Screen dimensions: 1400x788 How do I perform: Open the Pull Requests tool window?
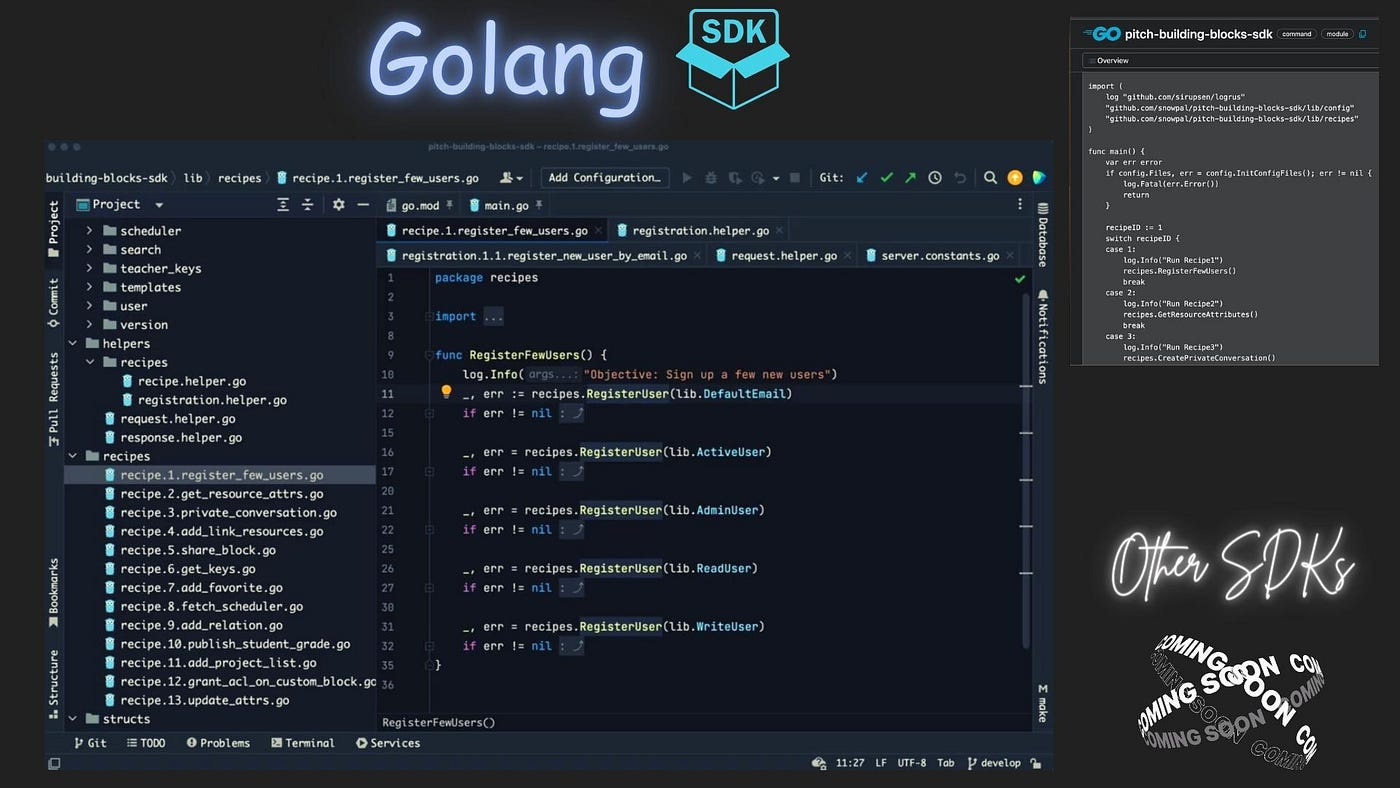[x=54, y=399]
